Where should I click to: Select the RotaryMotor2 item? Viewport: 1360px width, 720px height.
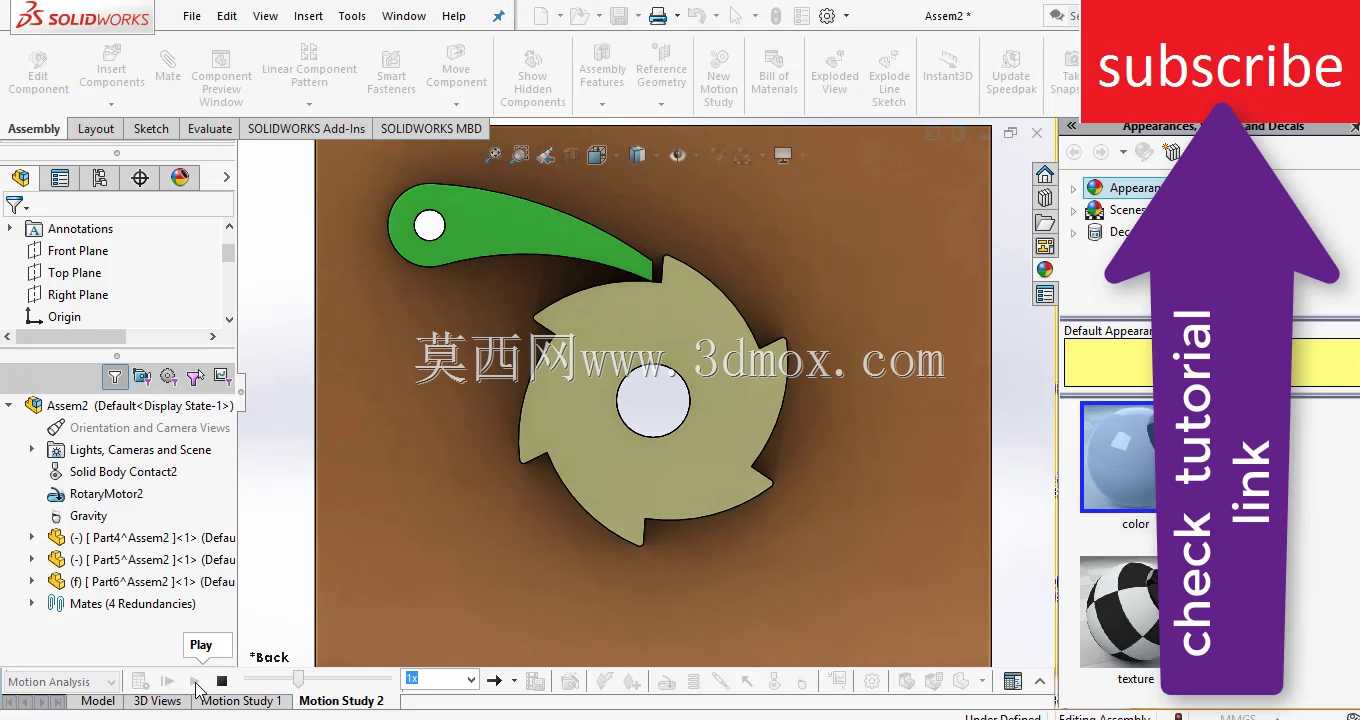point(106,494)
